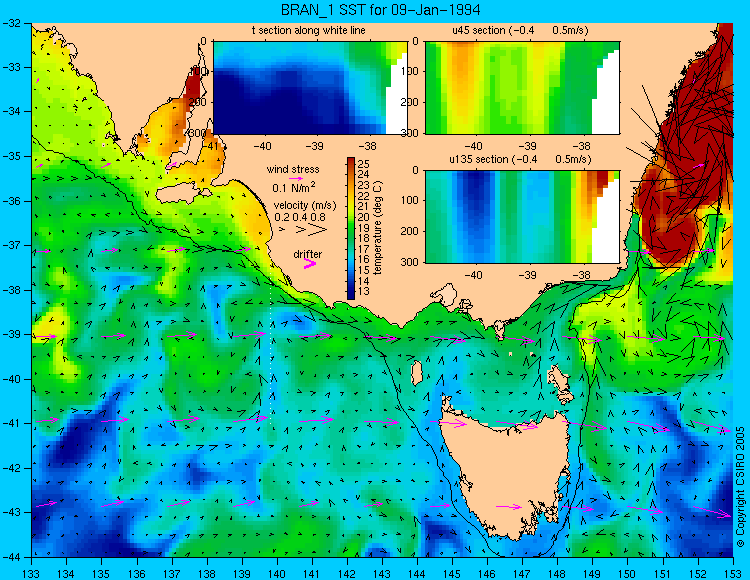Click latitude tick label -36
Image resolution: width=750 pixels, height=580 pixels.
click(x=11, y=201)
